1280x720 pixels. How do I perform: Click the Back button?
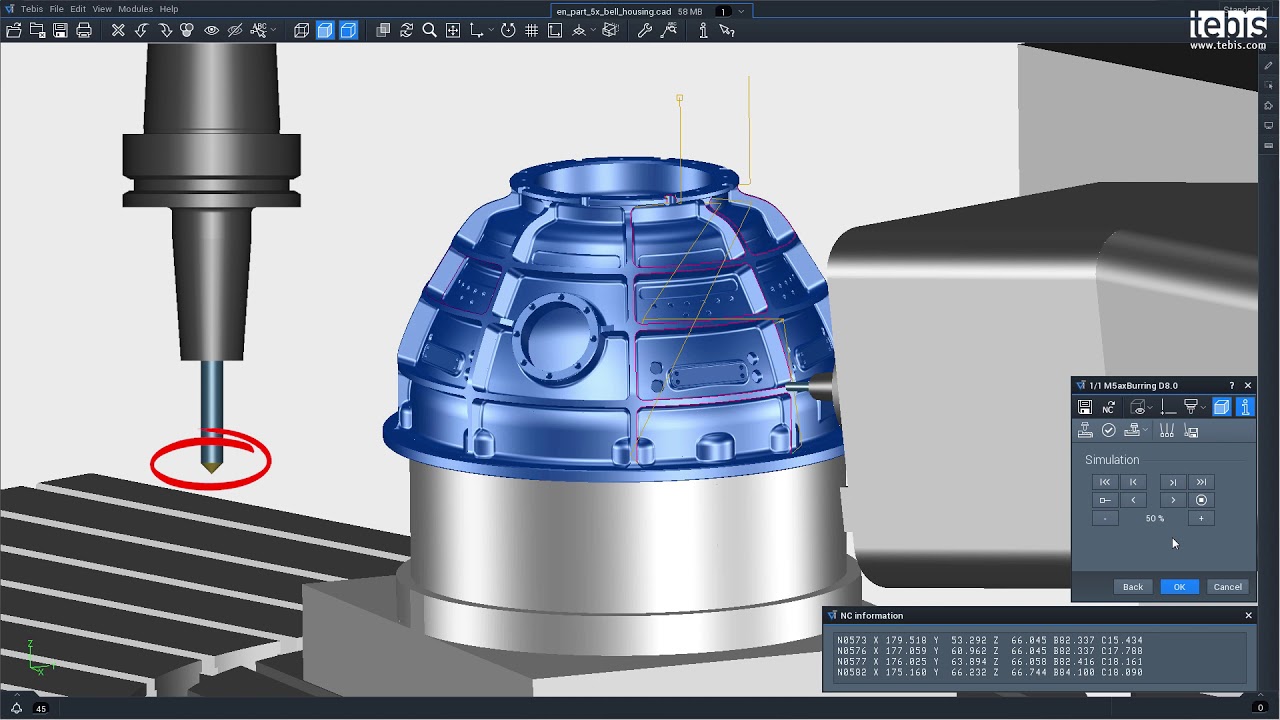coord(1133,587)
